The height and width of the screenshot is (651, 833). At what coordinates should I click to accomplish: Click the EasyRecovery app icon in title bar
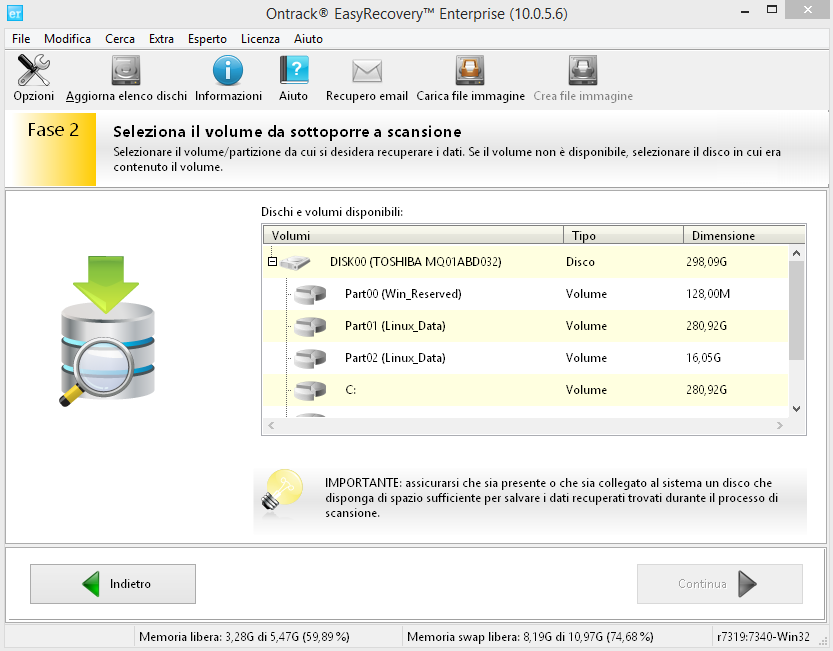pyautogui.click(x=15, y=13)
